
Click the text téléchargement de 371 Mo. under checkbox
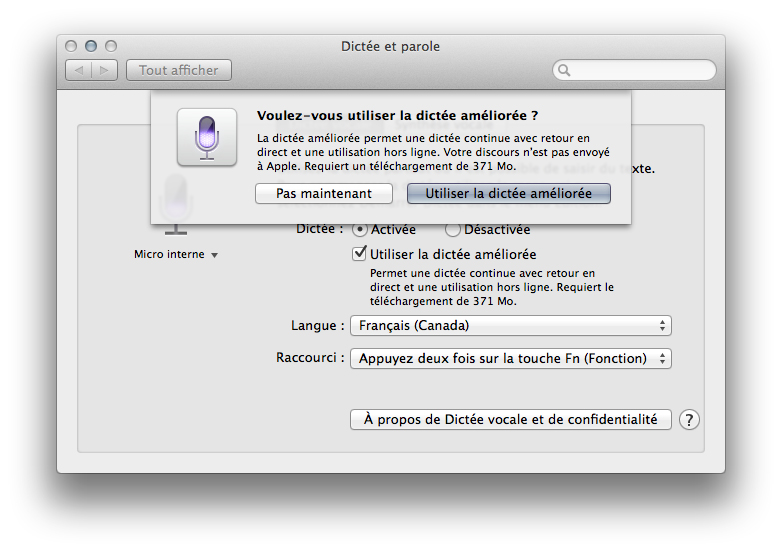443,301
